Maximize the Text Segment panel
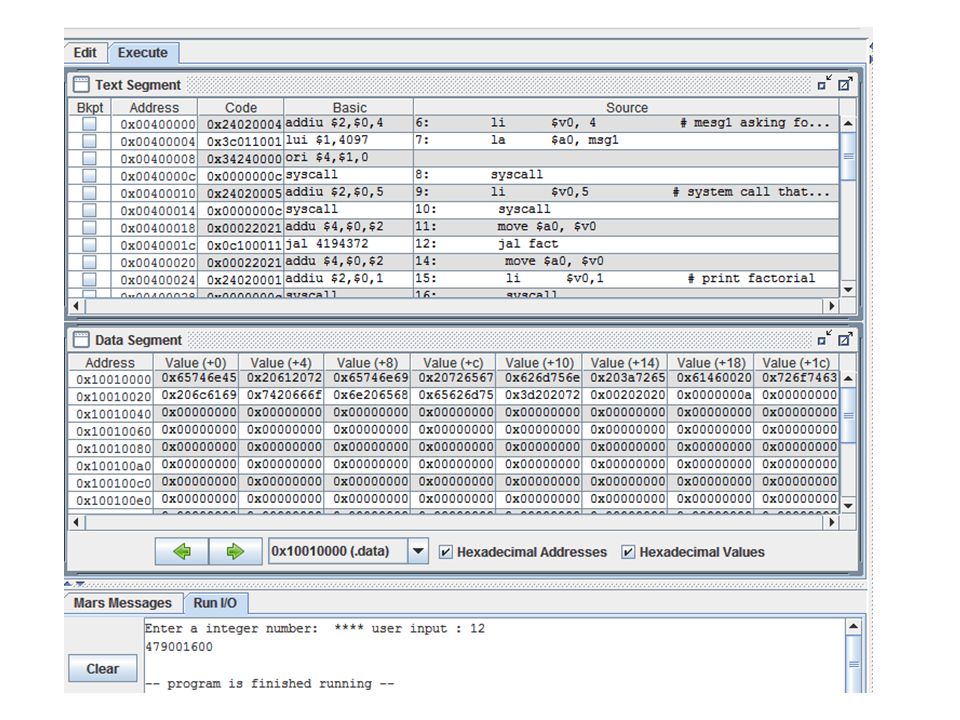The width and height of the screenshot is (960, 720). [845, 84]
